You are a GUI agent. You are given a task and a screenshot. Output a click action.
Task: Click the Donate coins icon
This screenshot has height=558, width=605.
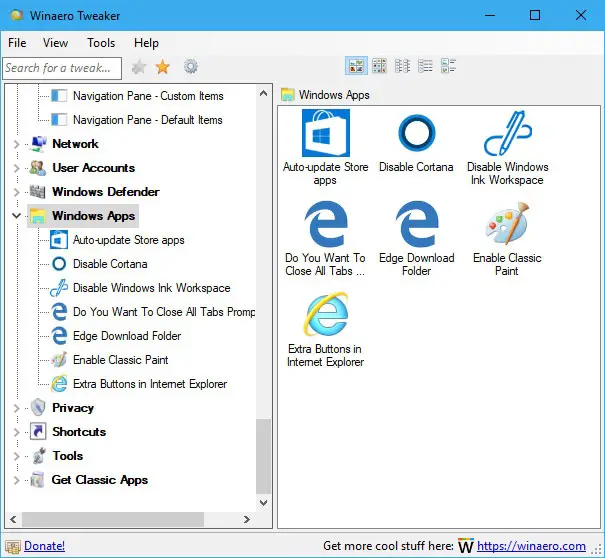(x=13, y=547)
